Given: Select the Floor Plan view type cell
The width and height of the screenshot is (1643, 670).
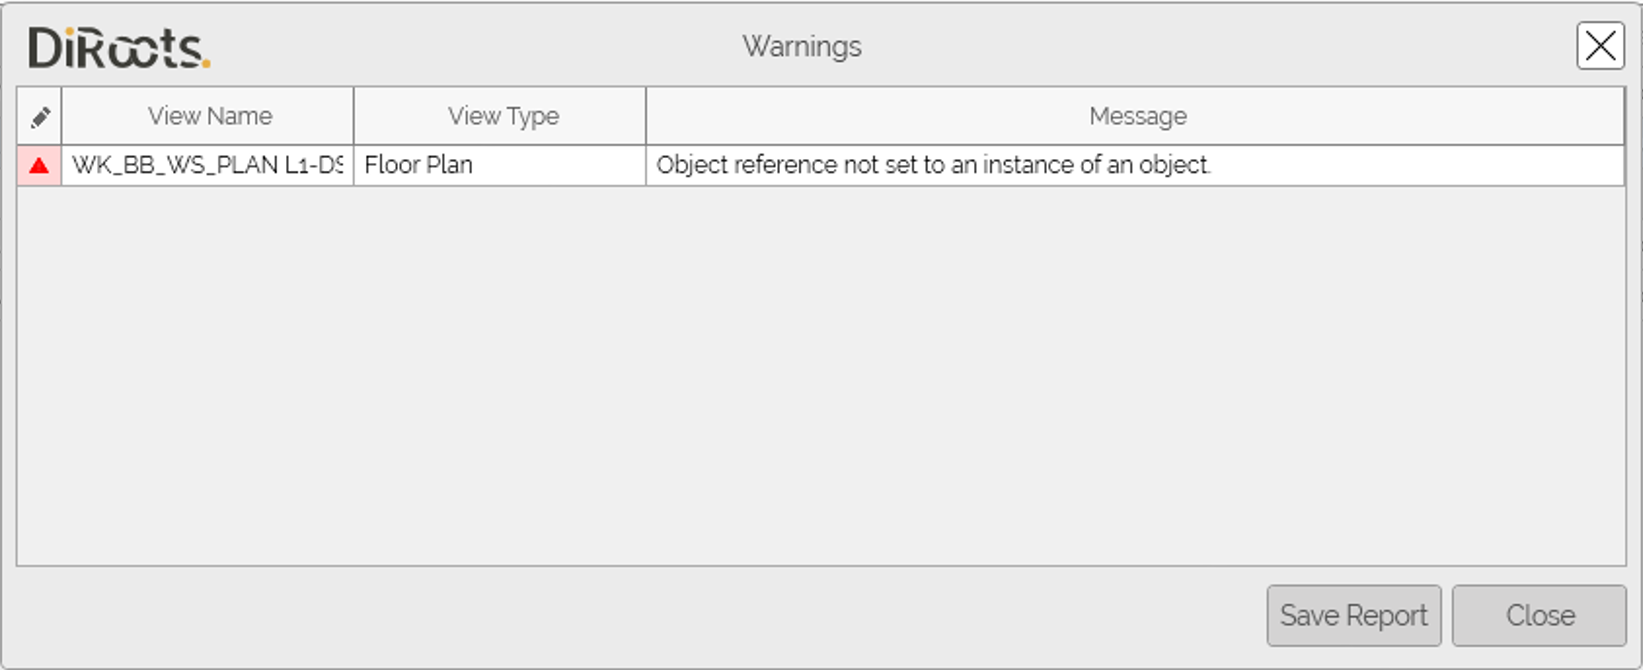Looking at the screenshot, I should 499,165.
